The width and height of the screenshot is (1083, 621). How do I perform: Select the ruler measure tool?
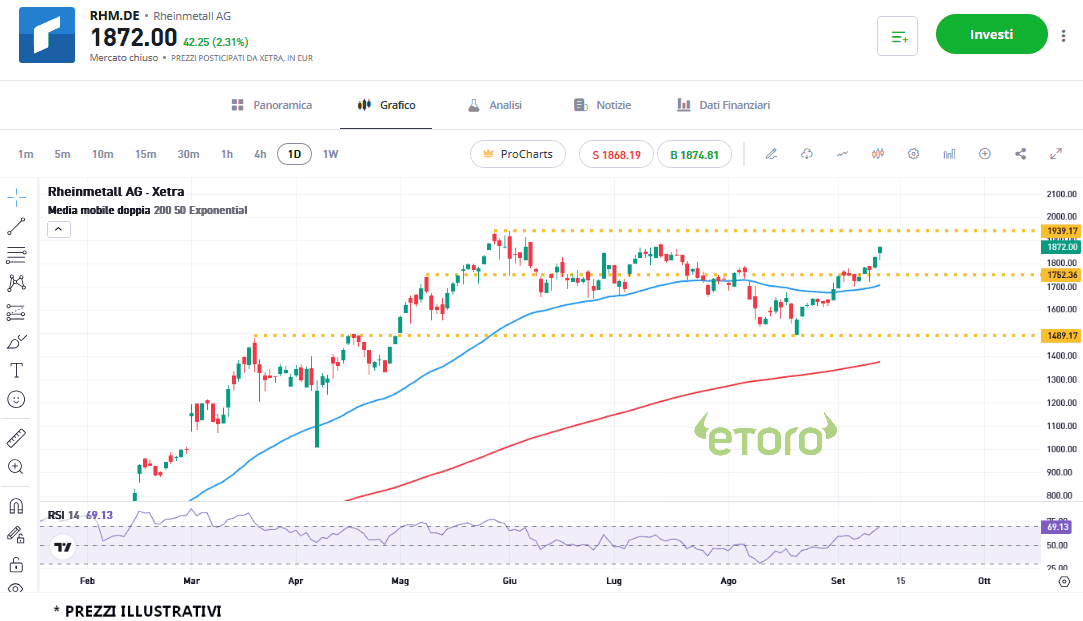click(x=16, y=438)
